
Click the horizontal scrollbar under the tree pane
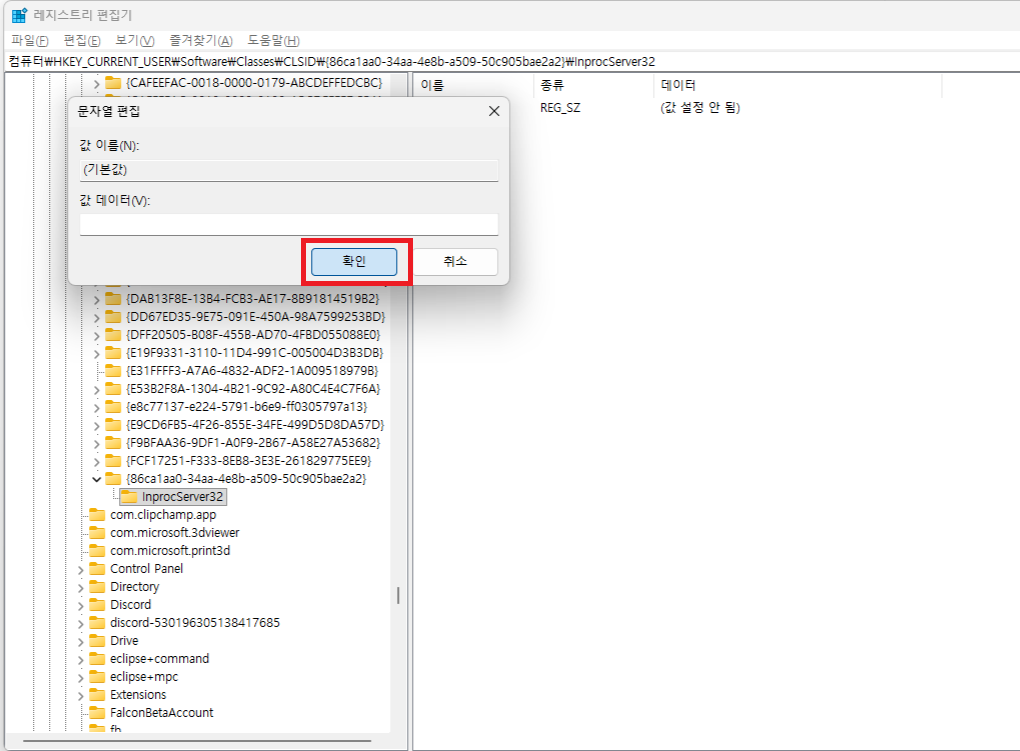pos(198,741)
